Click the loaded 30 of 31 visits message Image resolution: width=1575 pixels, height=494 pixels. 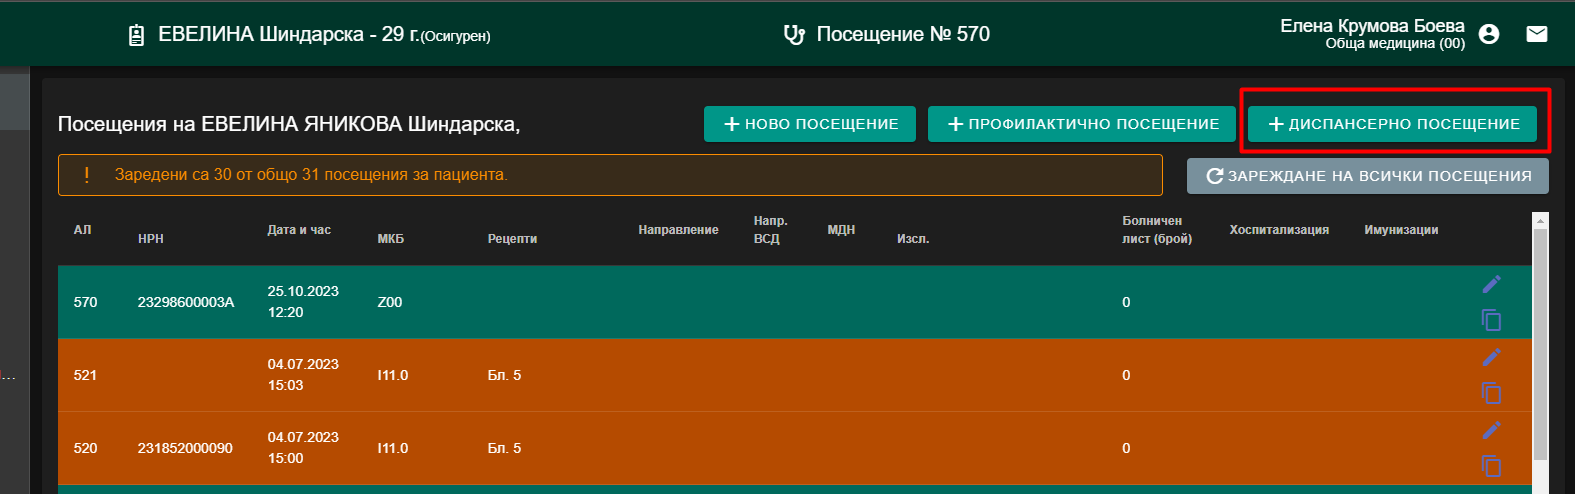(311, 175)
